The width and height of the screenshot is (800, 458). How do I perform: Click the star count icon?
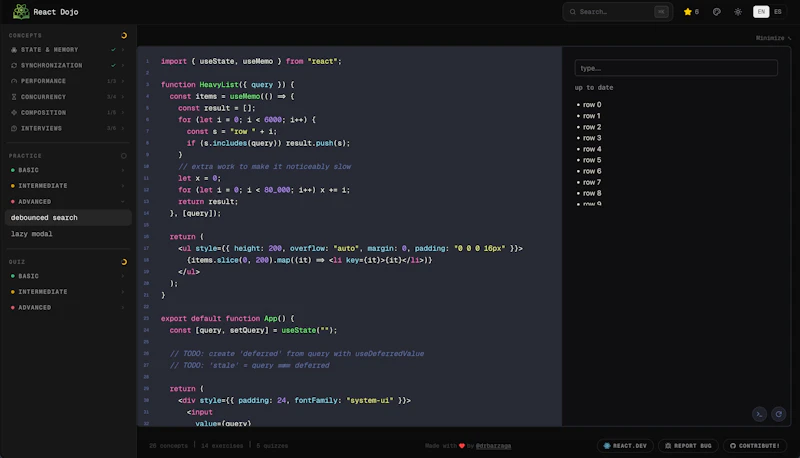click(x=687, y=12)
